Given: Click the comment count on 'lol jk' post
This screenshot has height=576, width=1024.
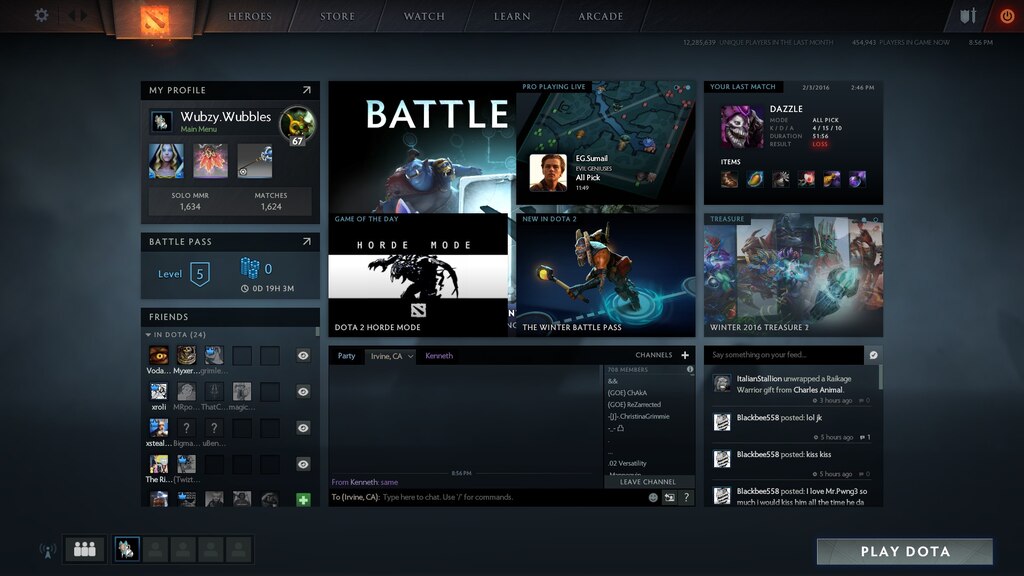Looking at the screenshot, I should tap(865, 438).
